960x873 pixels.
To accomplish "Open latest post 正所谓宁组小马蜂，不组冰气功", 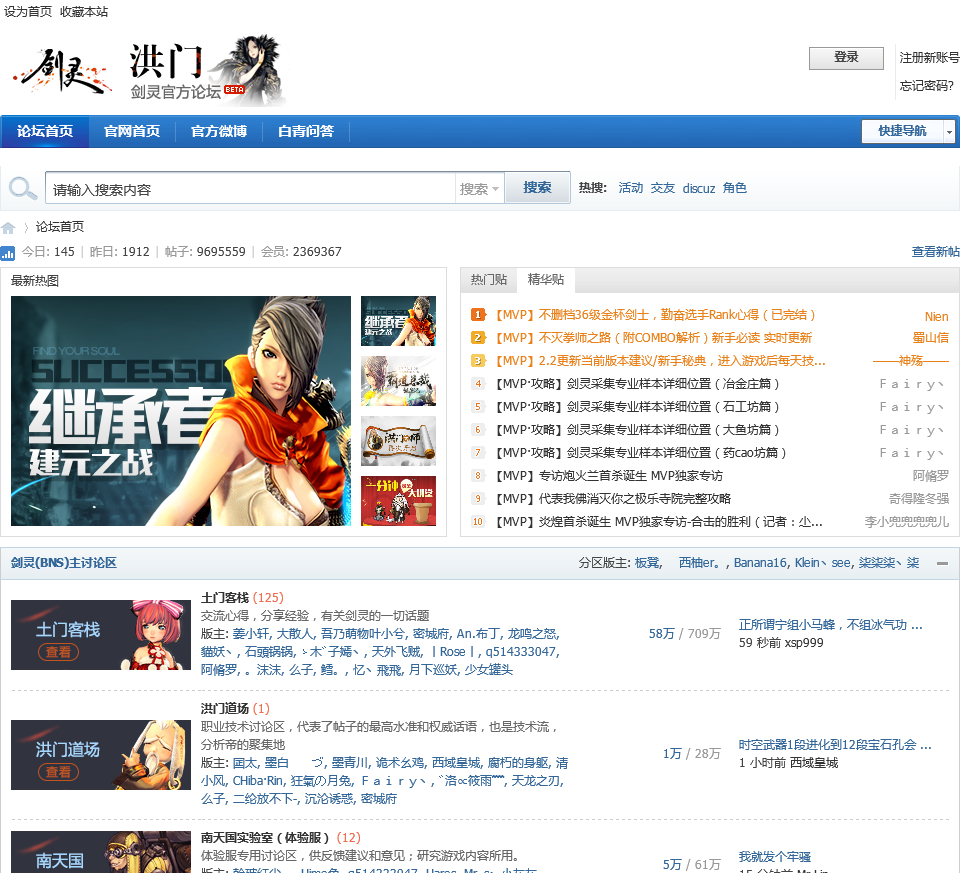I will coord(830,624).
